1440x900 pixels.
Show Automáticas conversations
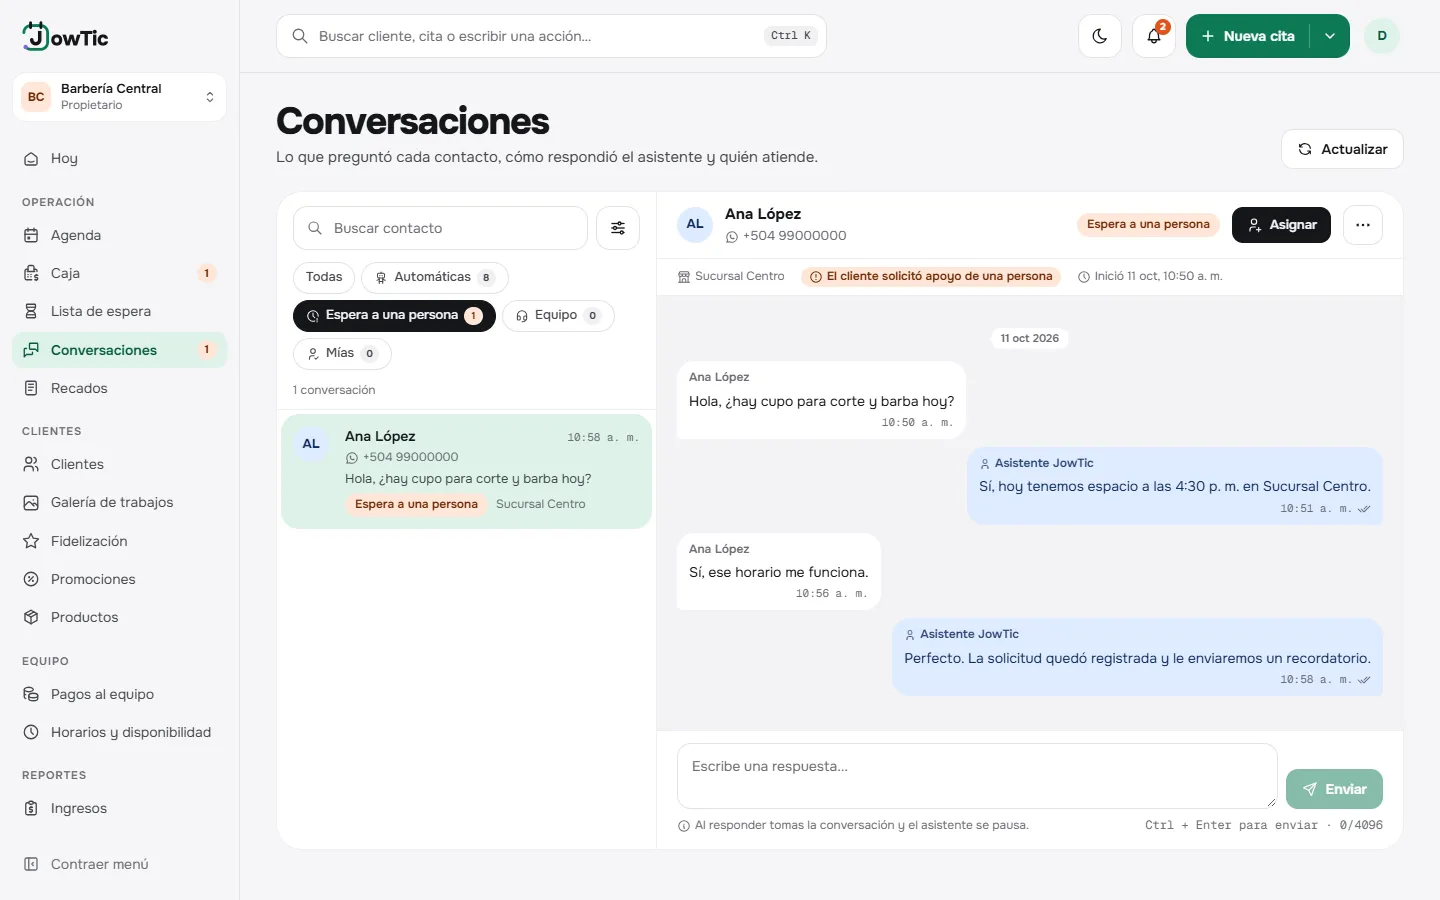click(x=435, y=277)
